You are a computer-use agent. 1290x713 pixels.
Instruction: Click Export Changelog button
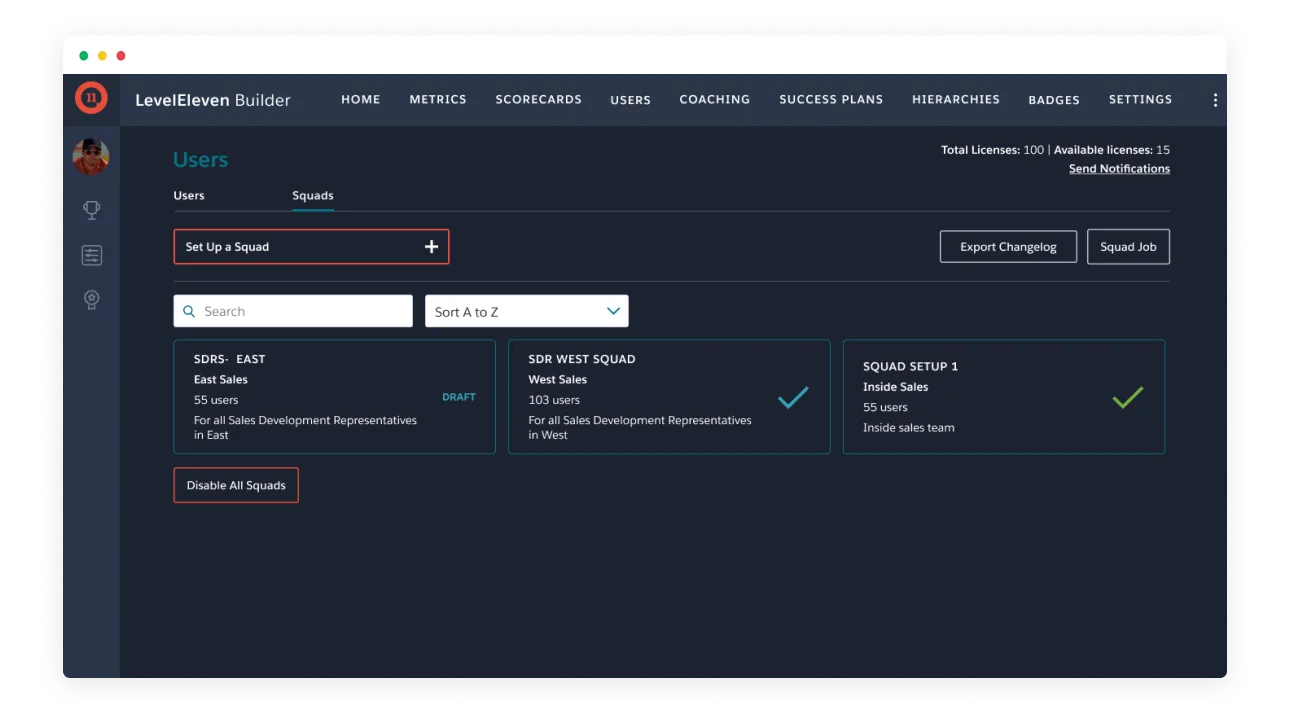tap(1008, 247)
